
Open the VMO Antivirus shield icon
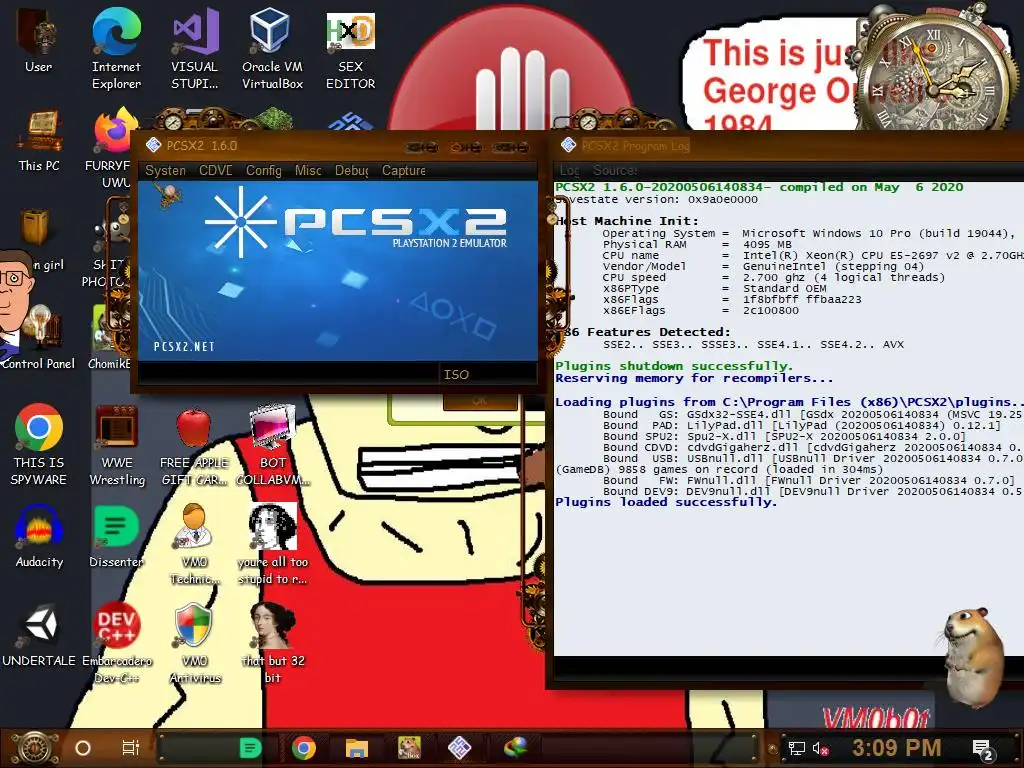(x=195, y=643)
